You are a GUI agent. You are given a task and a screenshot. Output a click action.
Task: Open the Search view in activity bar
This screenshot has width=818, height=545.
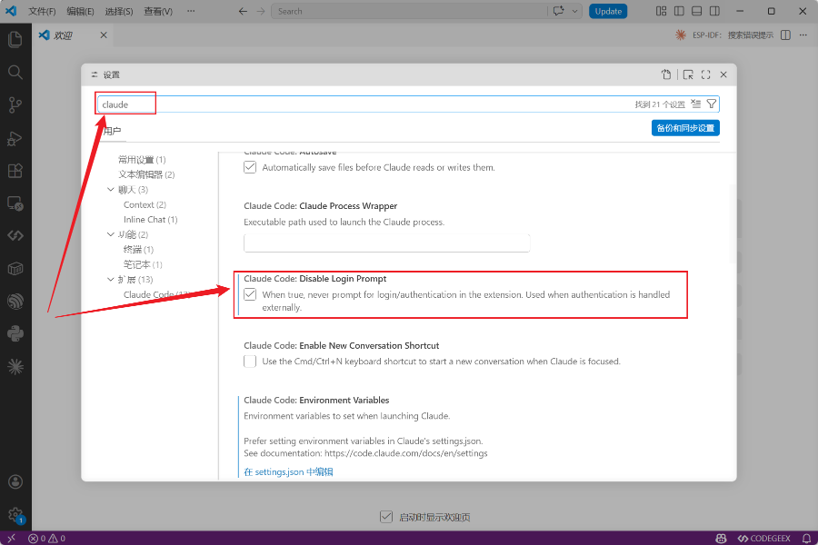point(15,72)
